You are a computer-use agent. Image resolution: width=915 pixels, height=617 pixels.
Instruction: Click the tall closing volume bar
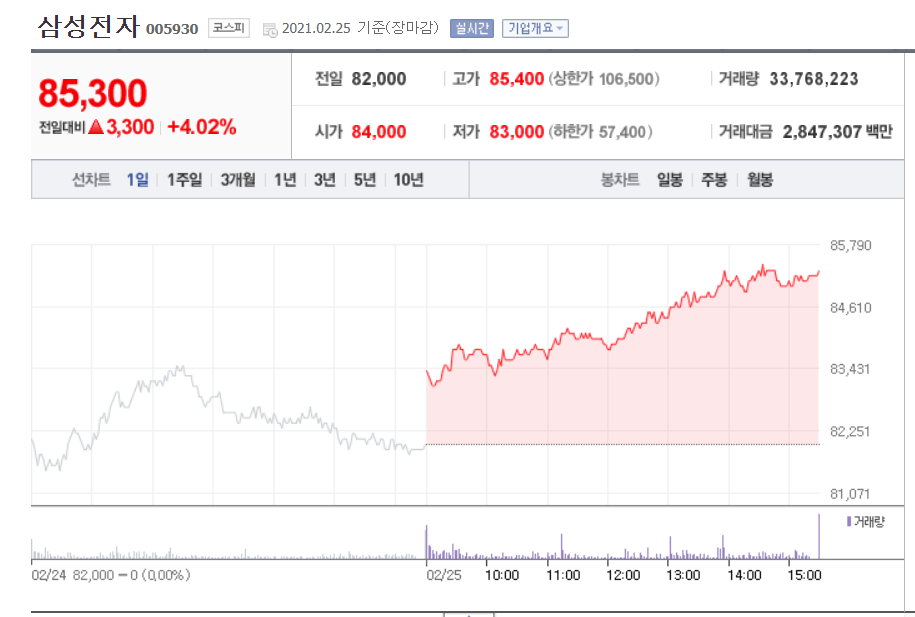point(819,536)
